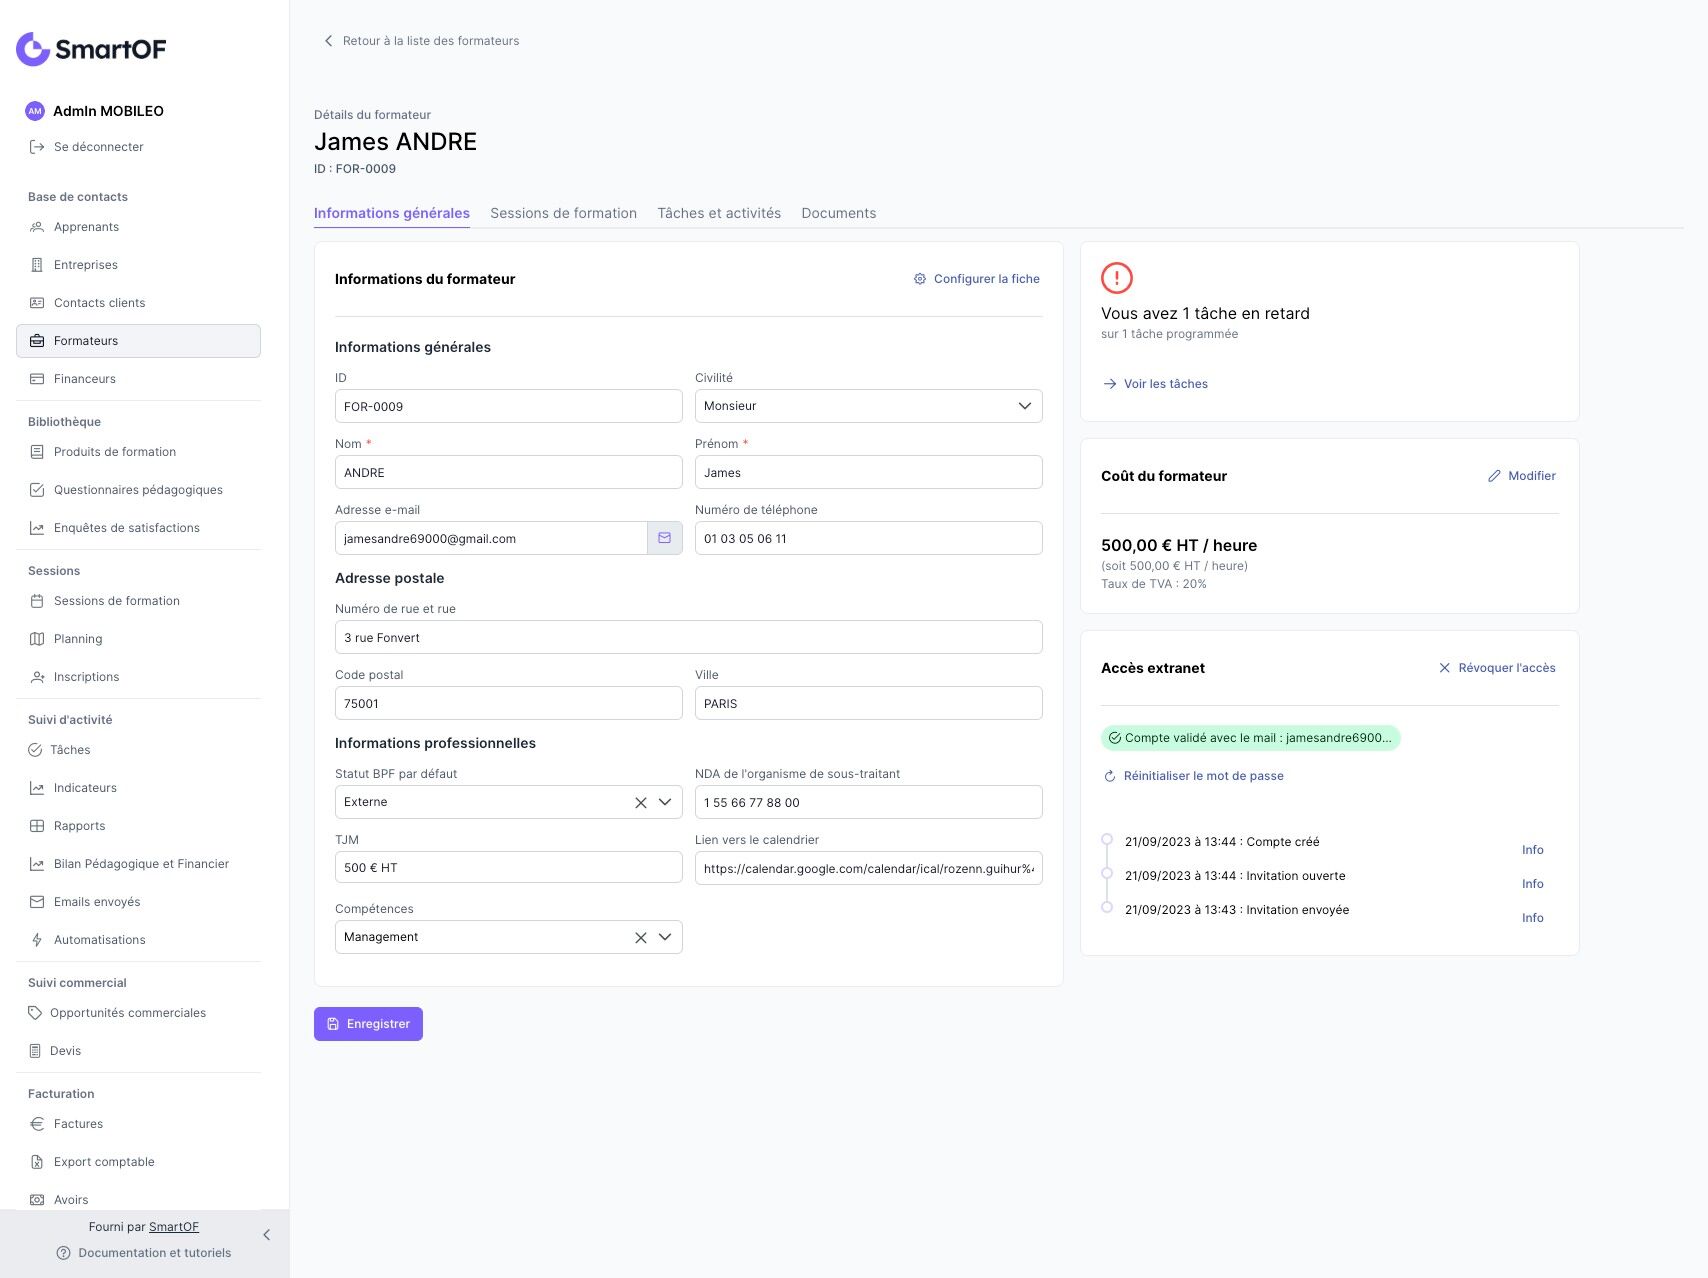
Task: Clear the Externe BPF status selection
Action: pyautogui.click(x=640, y=802)
